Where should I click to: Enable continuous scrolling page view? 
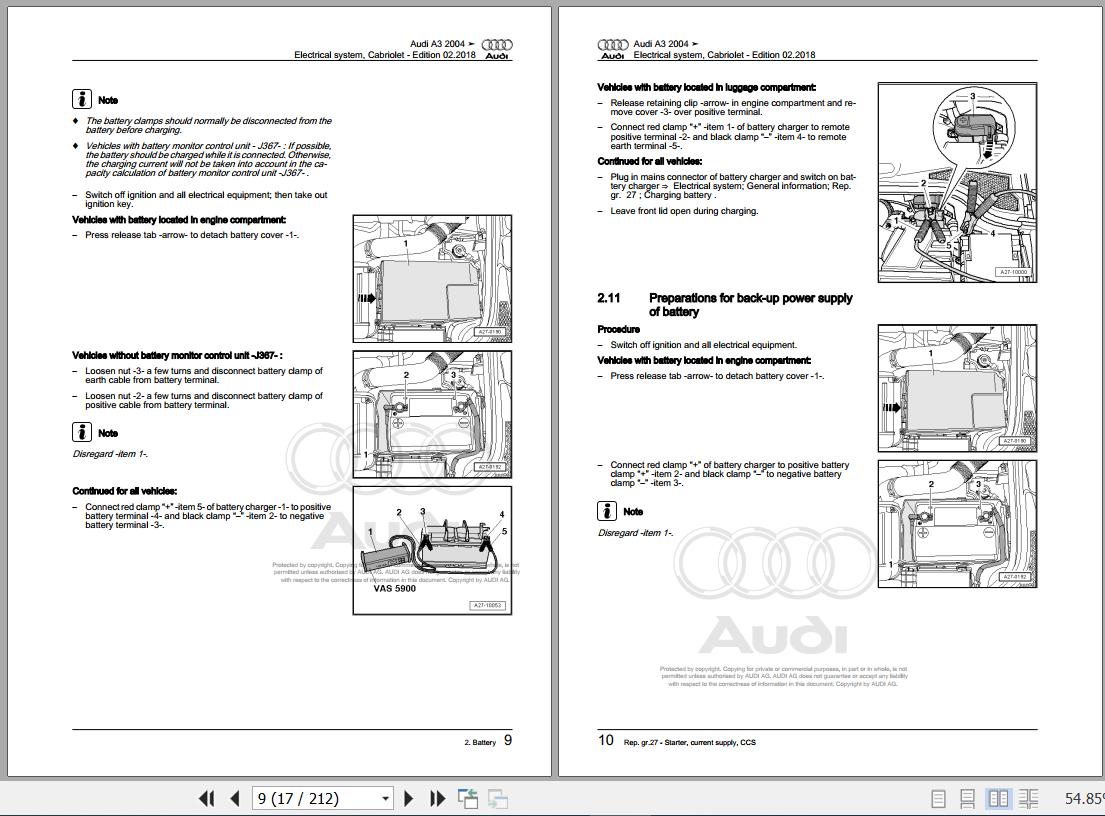click(968, 798)
